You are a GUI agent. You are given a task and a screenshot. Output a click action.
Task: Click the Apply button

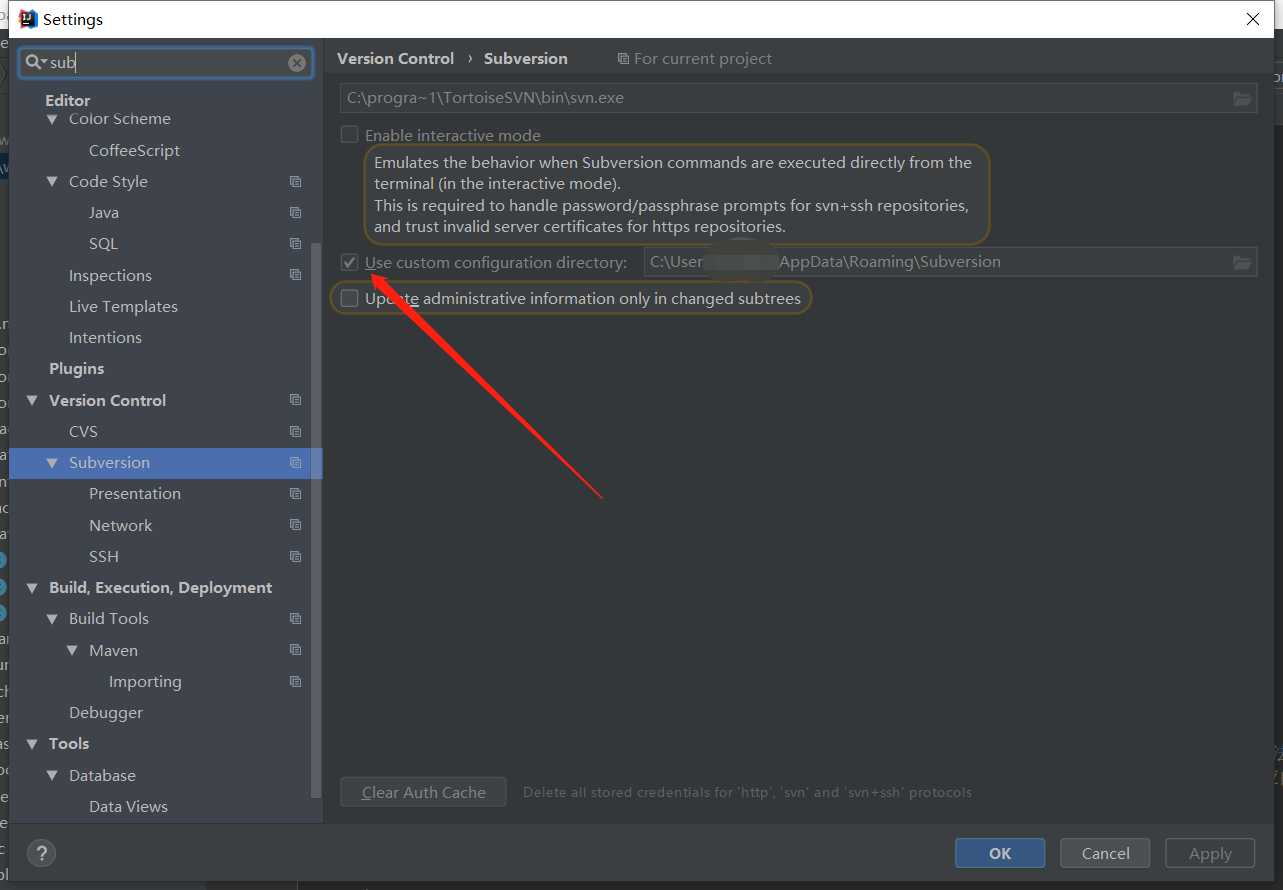click(1210, 853)
